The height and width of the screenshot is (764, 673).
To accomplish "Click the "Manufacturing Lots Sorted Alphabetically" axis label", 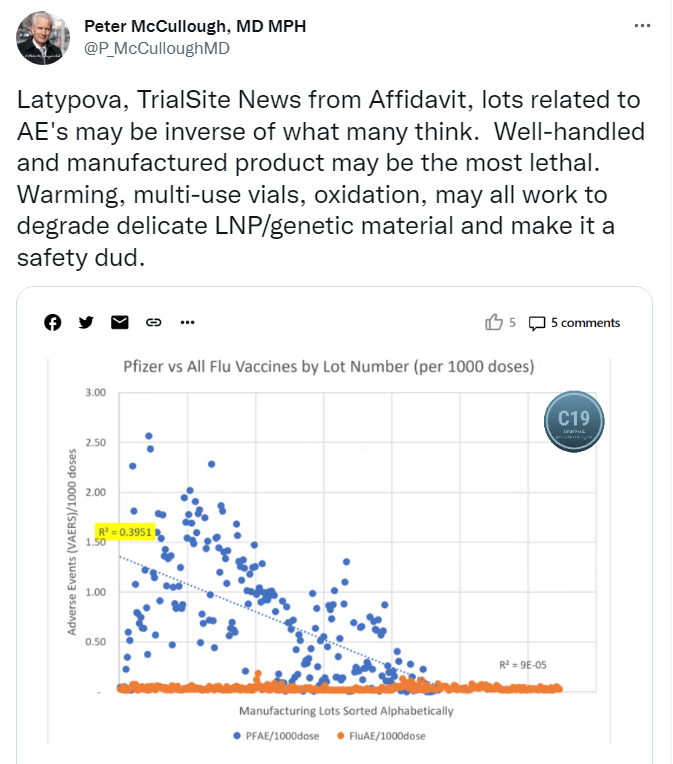I will point(345,711).
